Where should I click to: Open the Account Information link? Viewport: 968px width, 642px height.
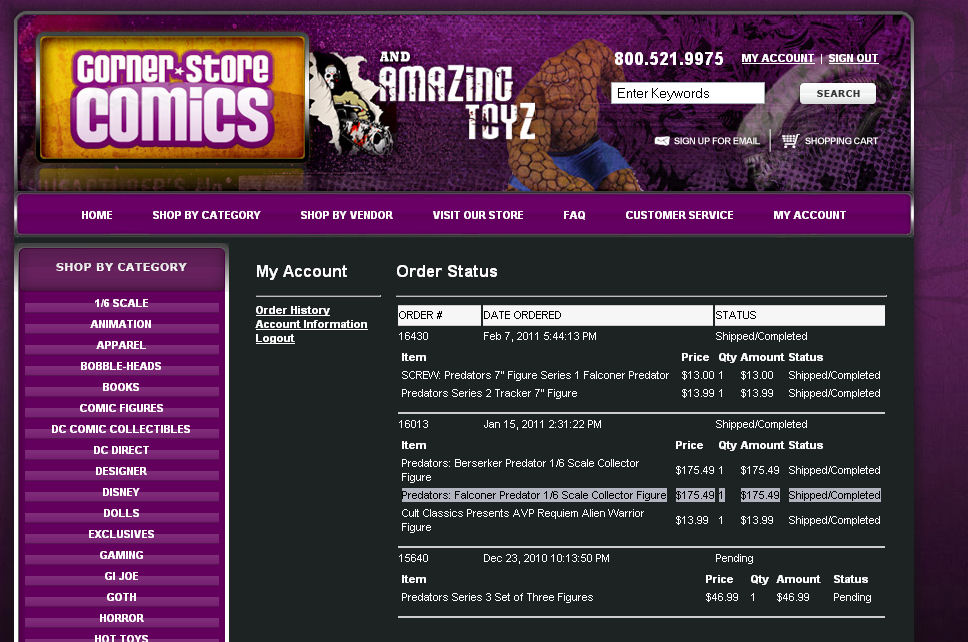point(311,324)
